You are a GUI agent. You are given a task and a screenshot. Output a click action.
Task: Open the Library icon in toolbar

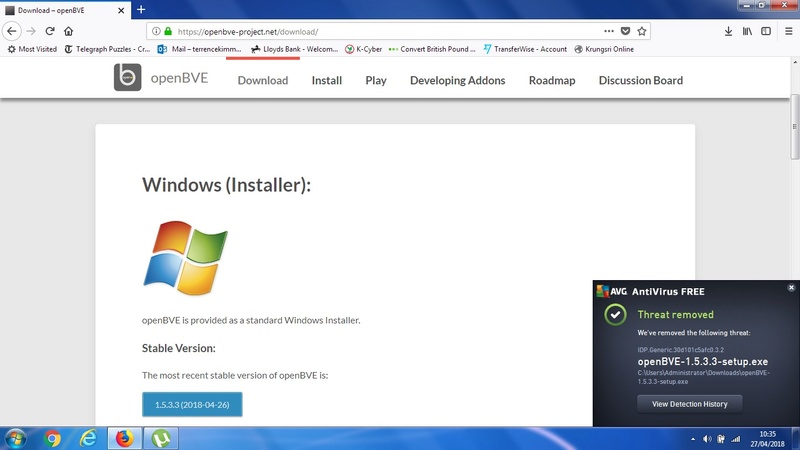point(747,31)
